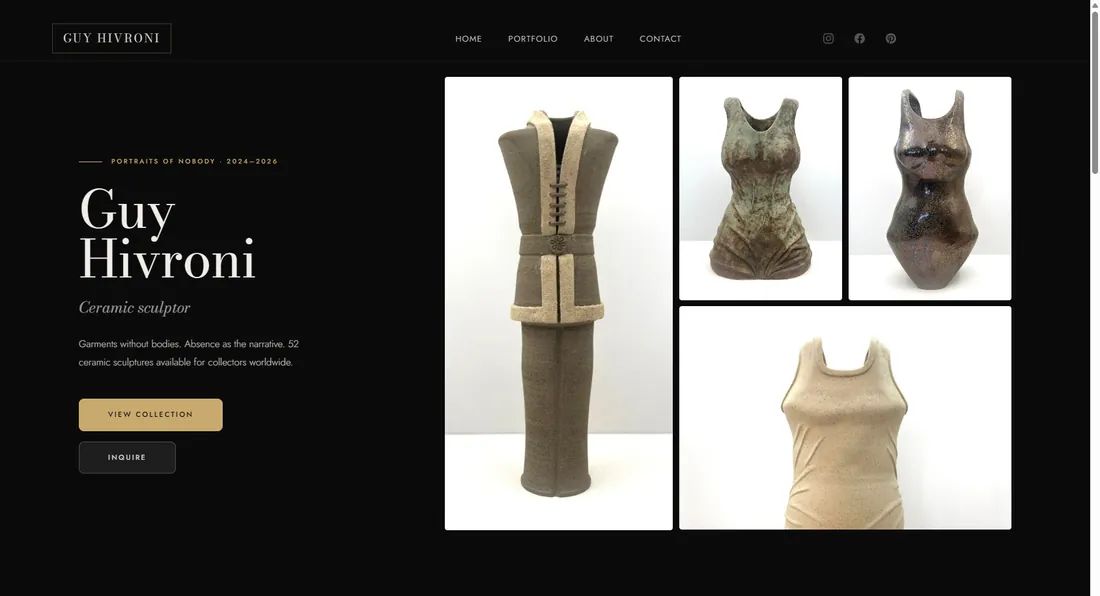The height and width of the screenshot is (596, 1100).
Task: Click the 'Garments without bodies' description paragraph
Action: click(x=189, y=353)
